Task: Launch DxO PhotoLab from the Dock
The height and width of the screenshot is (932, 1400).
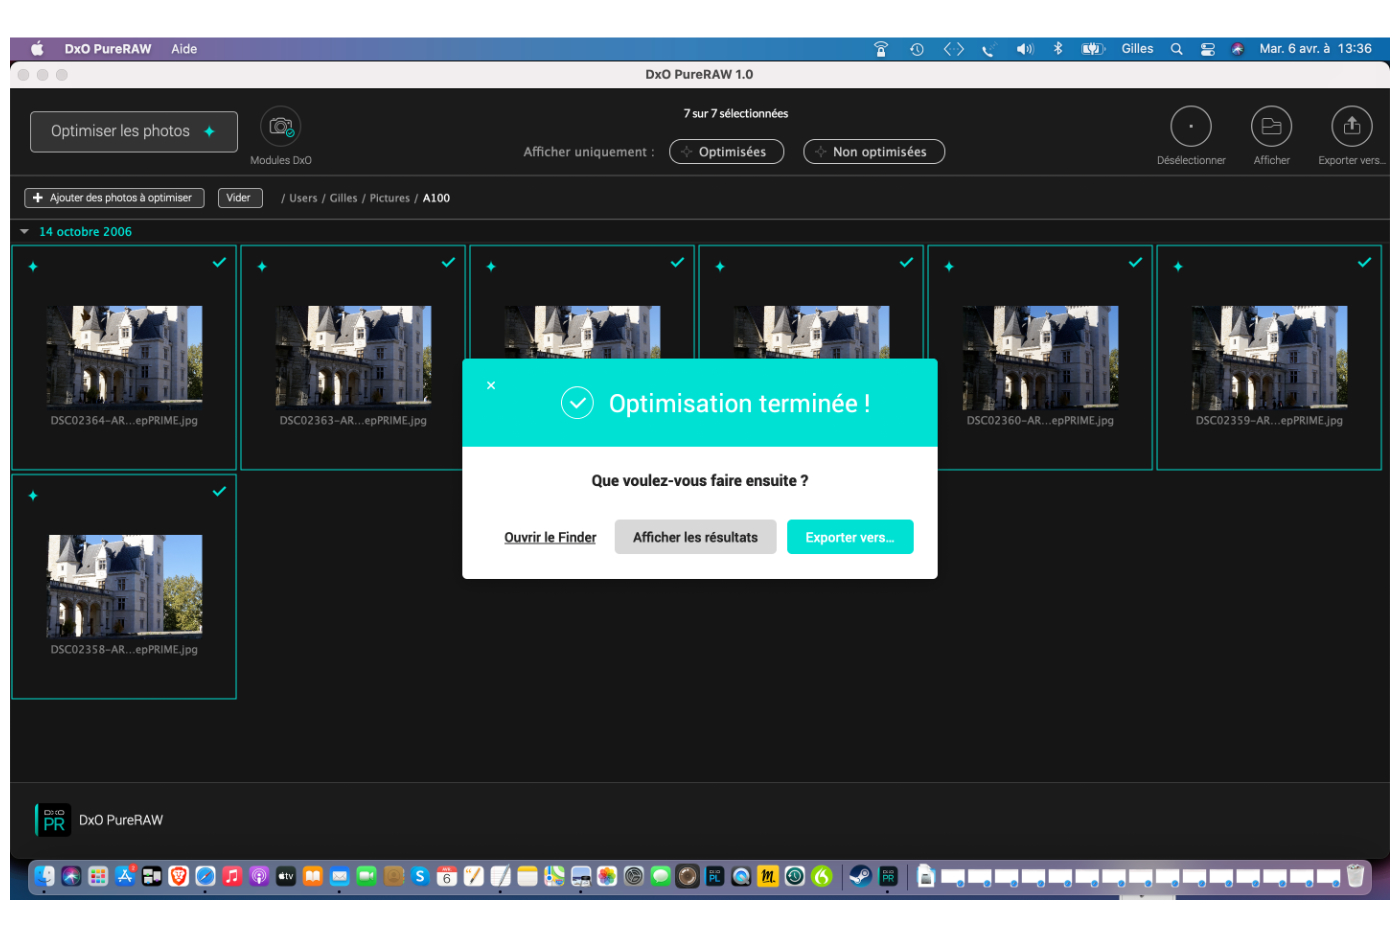Action: point(714,876)
